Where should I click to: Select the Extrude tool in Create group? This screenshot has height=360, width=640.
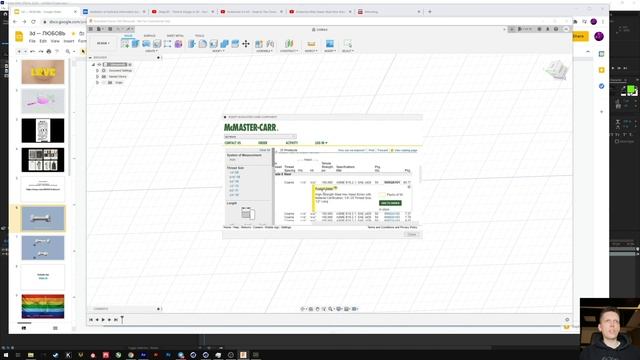(x=136, y=44)
